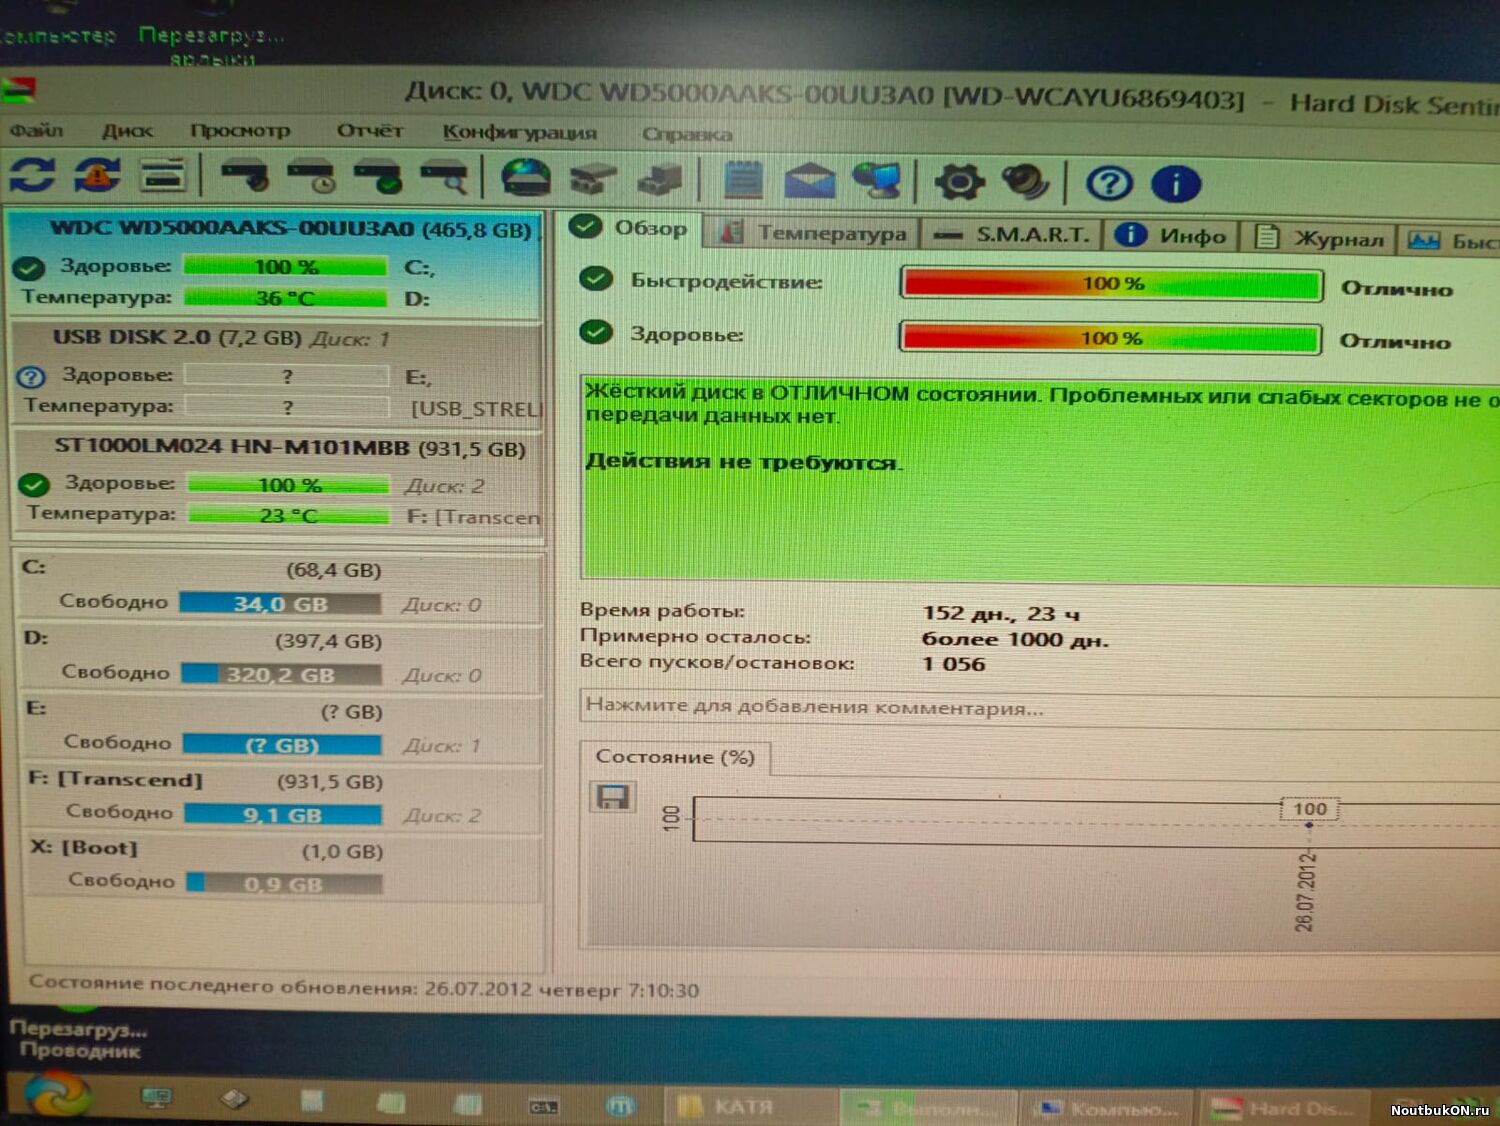Click the disk with magnifier toolbar icon

pyautogui.click(x=444, y=179)
